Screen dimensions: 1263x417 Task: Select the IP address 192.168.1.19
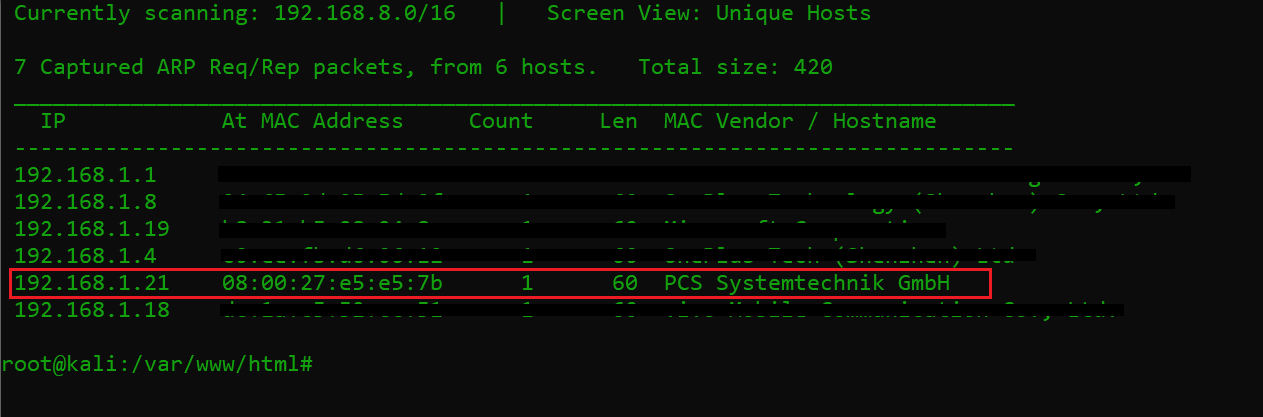(x=91, y=229)
